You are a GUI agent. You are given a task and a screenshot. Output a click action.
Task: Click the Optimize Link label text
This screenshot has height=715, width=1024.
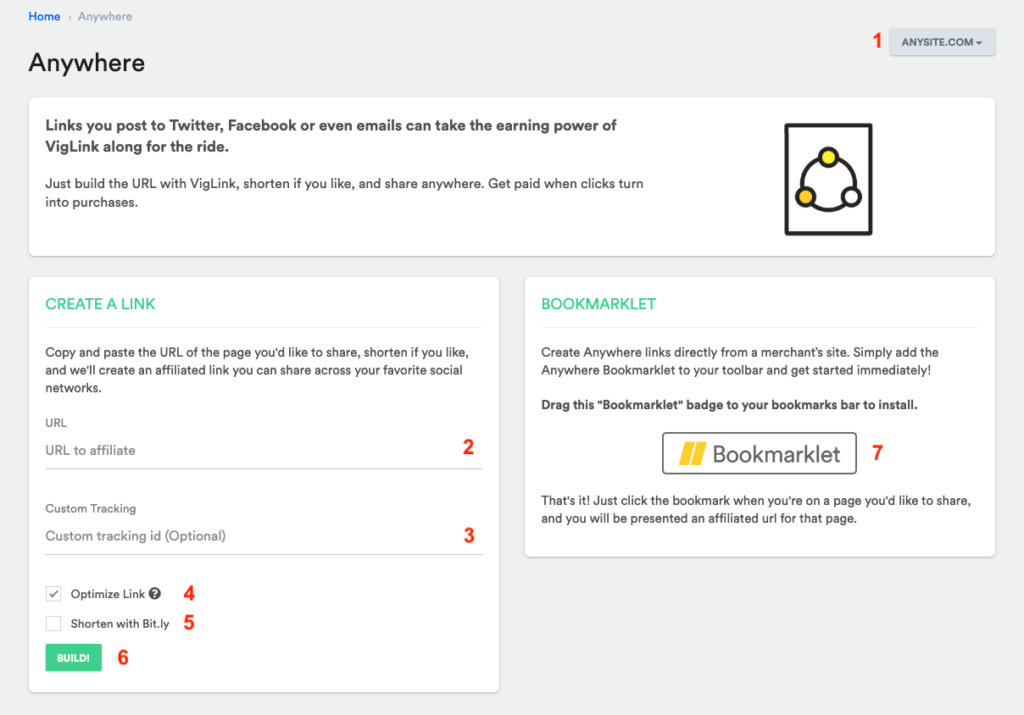click(108, 594)
